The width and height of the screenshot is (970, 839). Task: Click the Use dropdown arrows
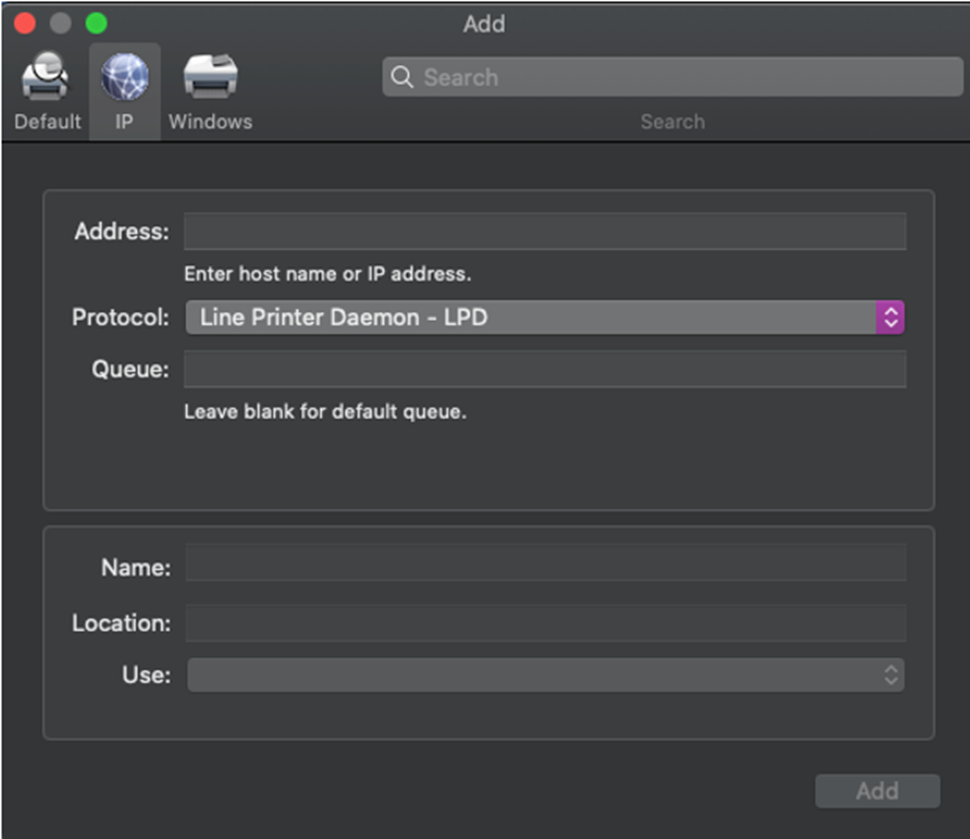[891, 675]
